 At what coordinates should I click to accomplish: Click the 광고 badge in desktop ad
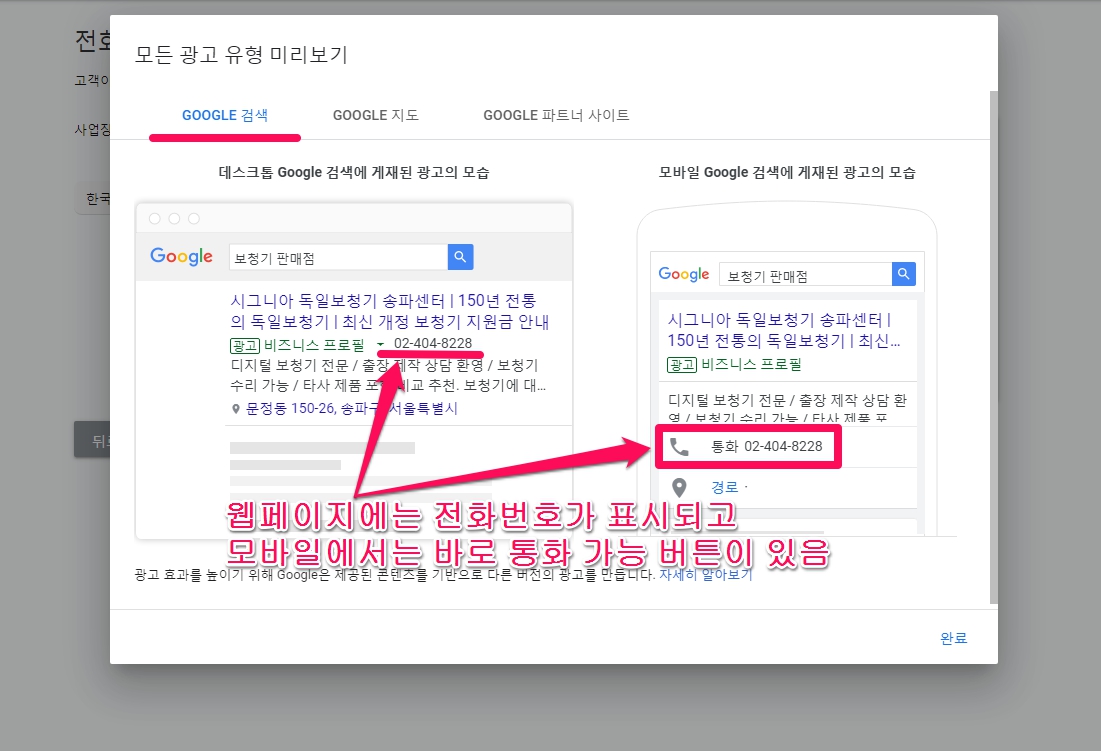click(245, 345)
